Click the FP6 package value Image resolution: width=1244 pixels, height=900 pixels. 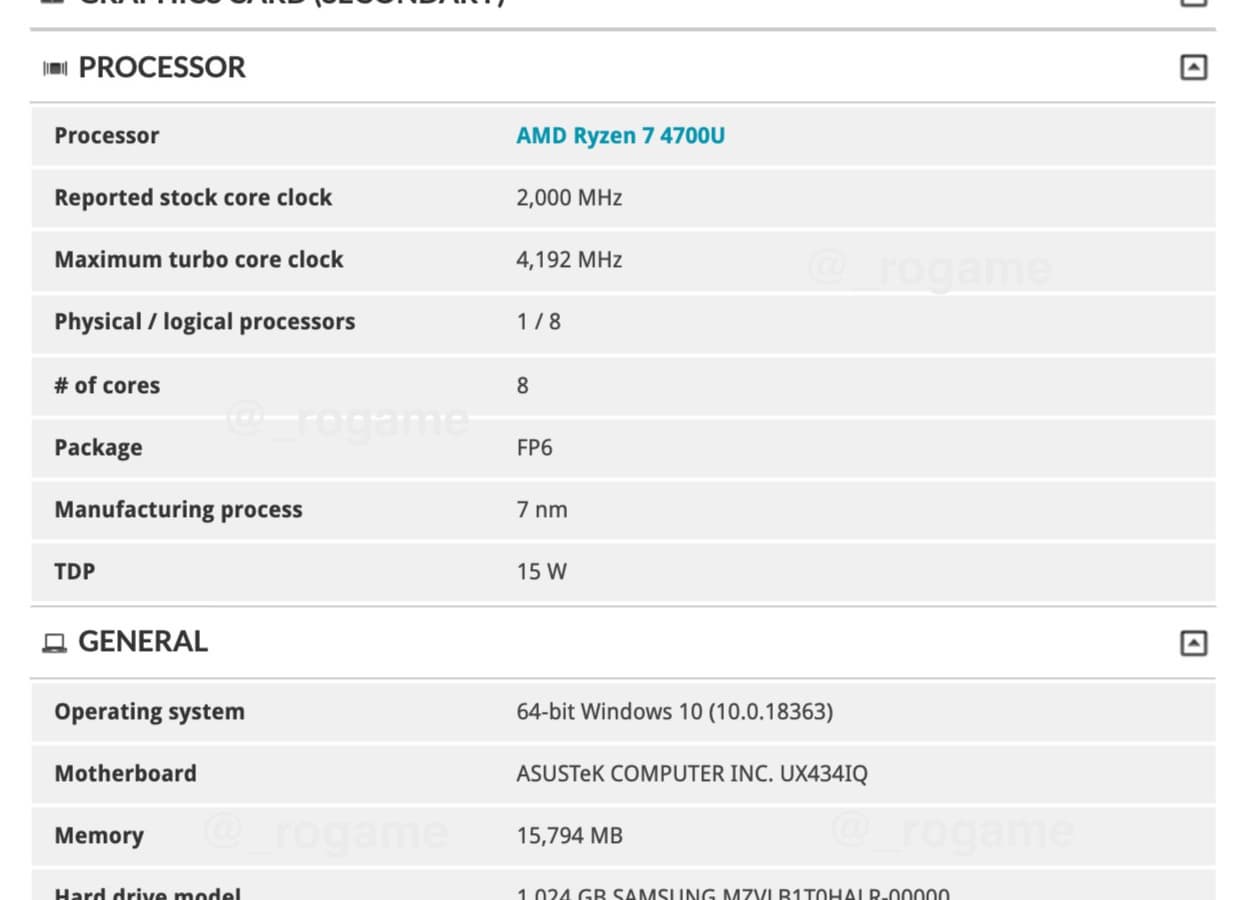[534, 448]
